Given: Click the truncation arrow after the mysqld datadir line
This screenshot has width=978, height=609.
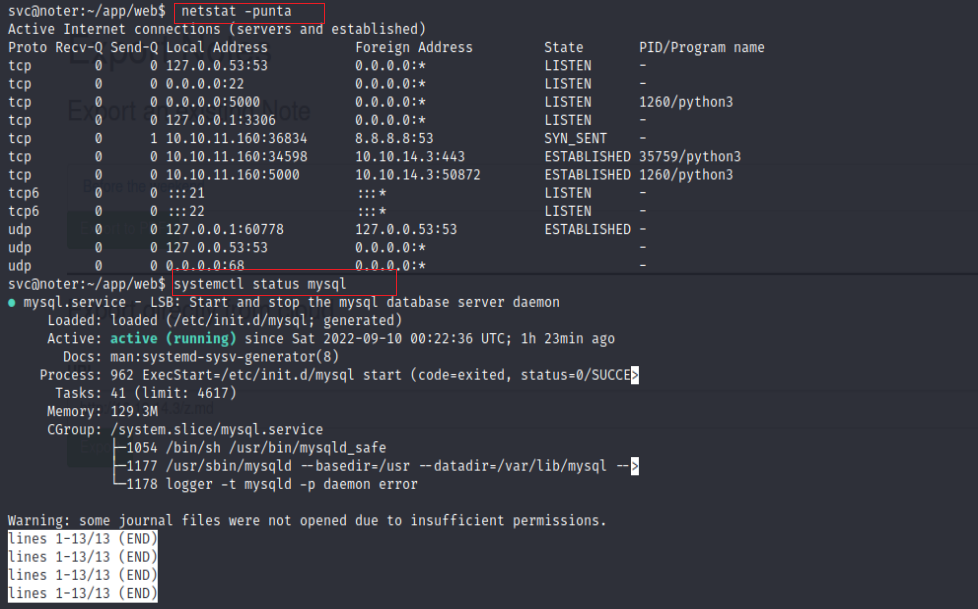Looking at the screenshot, I should (635, 466).
